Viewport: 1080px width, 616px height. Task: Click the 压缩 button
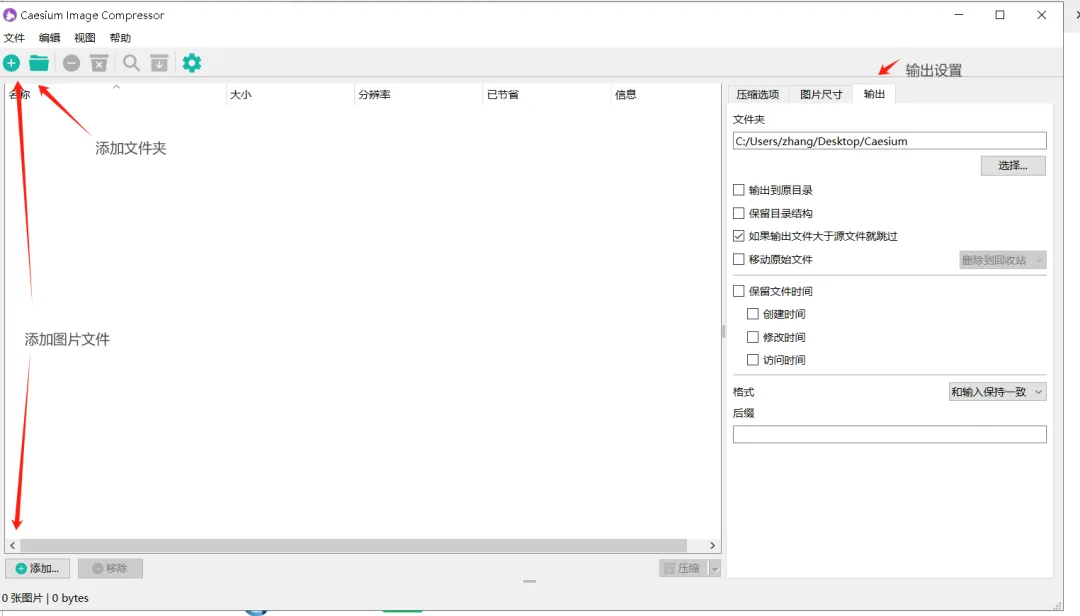click(684, 568)
